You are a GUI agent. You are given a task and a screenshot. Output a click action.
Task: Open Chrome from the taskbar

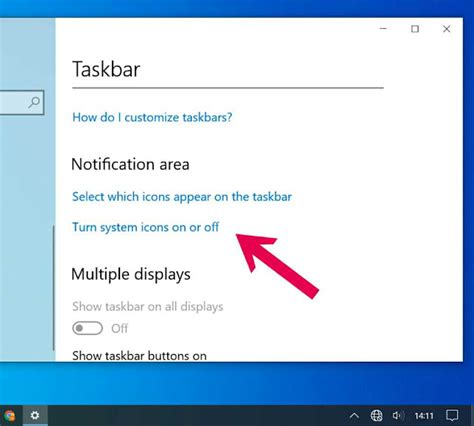pyautogui.click(x=9, y=416)
